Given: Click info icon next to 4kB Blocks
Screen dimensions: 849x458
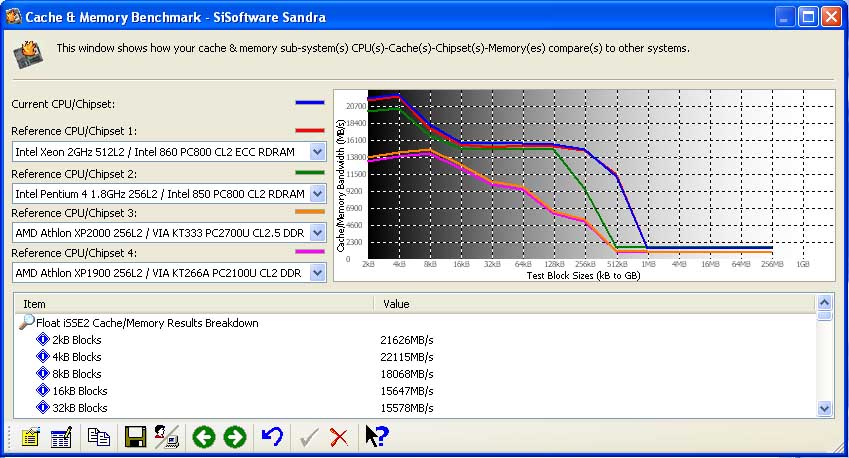Looking at the screenshot, I should (x=43, y=356).
